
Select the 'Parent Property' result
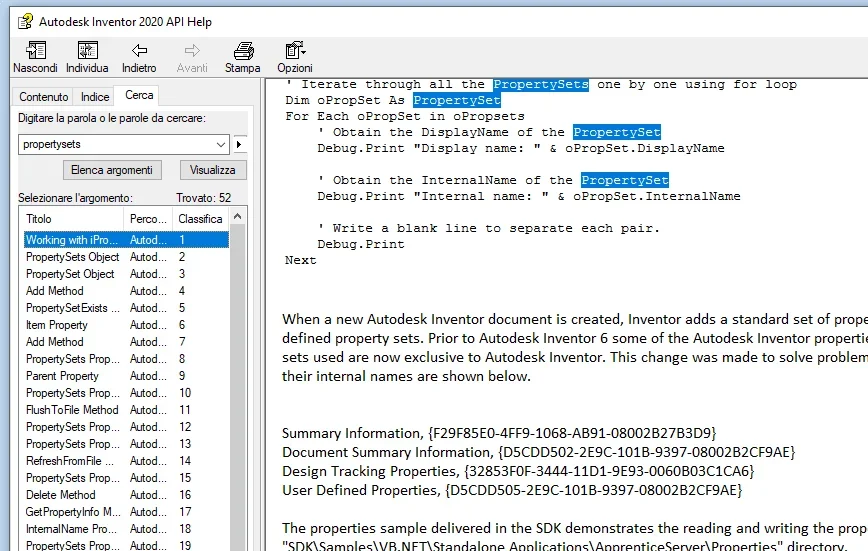126,376
